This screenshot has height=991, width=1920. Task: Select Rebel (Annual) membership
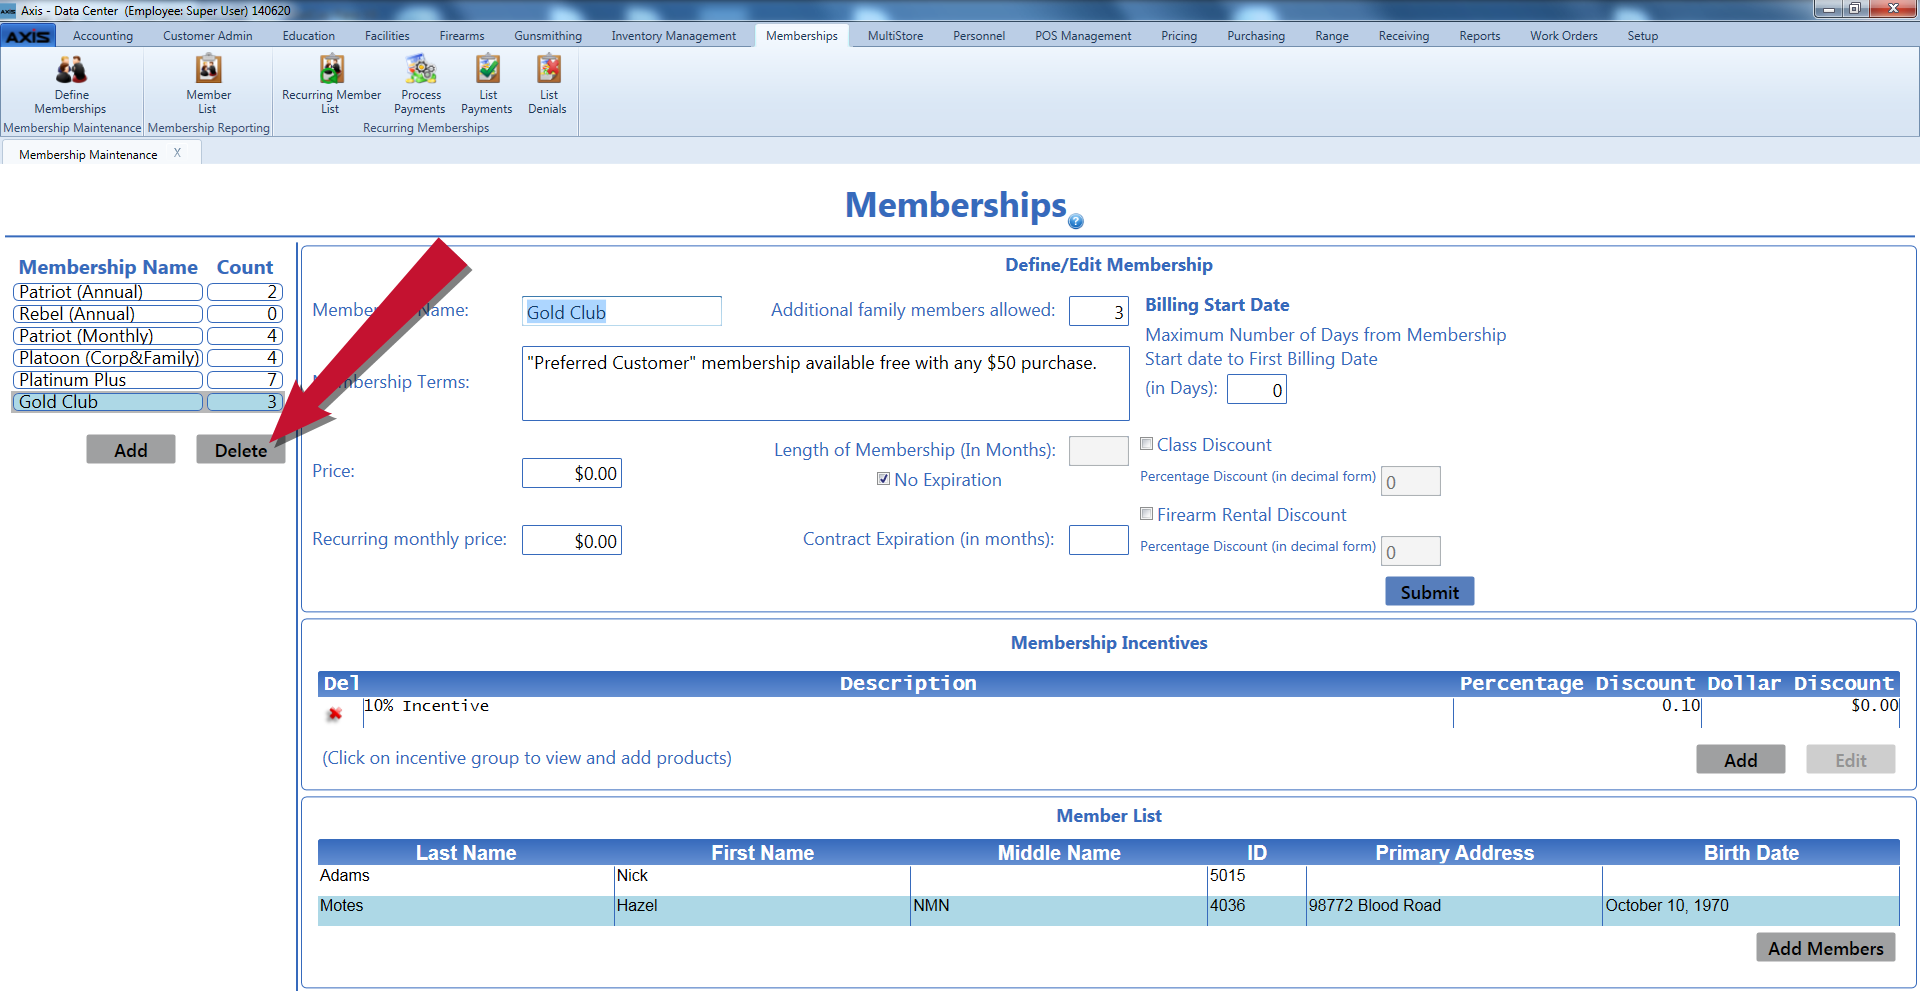coord(108,314)
